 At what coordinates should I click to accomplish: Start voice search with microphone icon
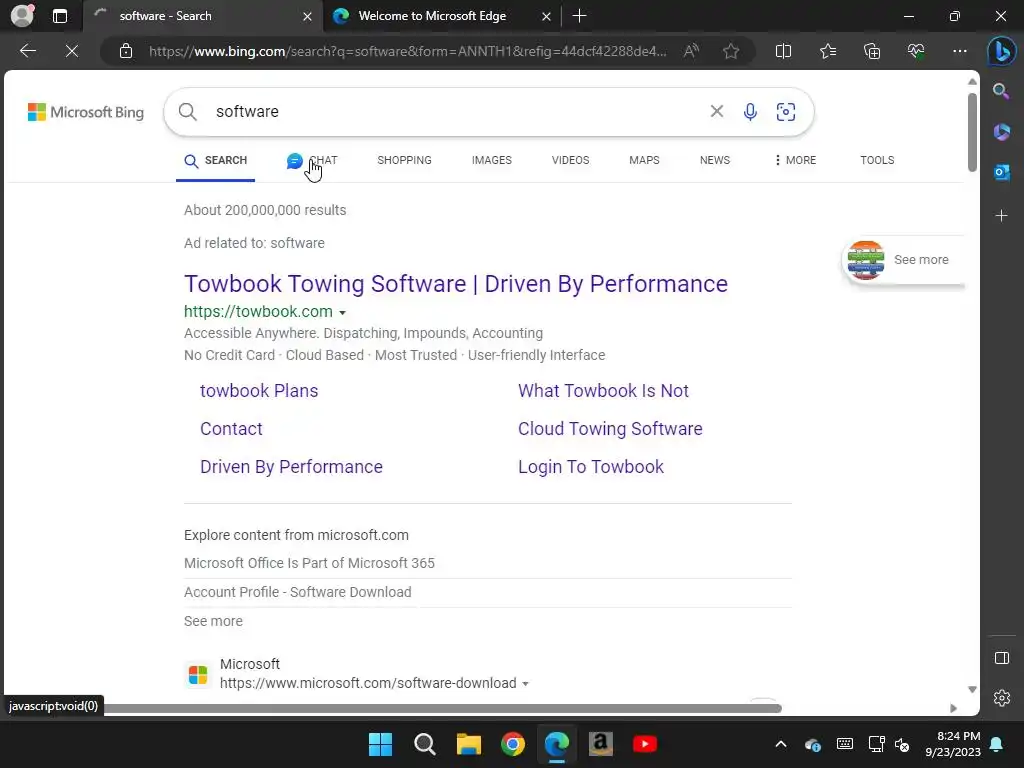click(x=750, y=112)
